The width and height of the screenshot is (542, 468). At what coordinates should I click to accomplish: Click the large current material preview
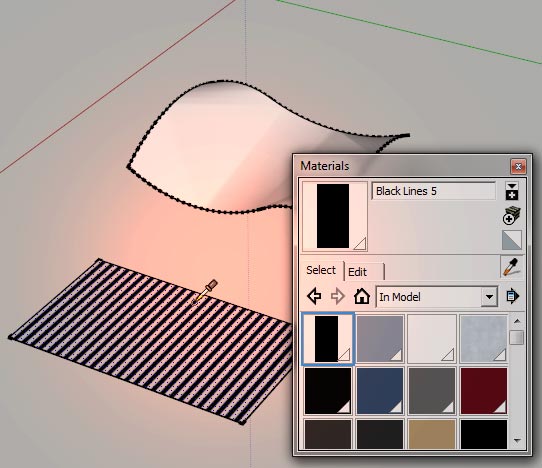pyautogui.click(x=335, y=216)
